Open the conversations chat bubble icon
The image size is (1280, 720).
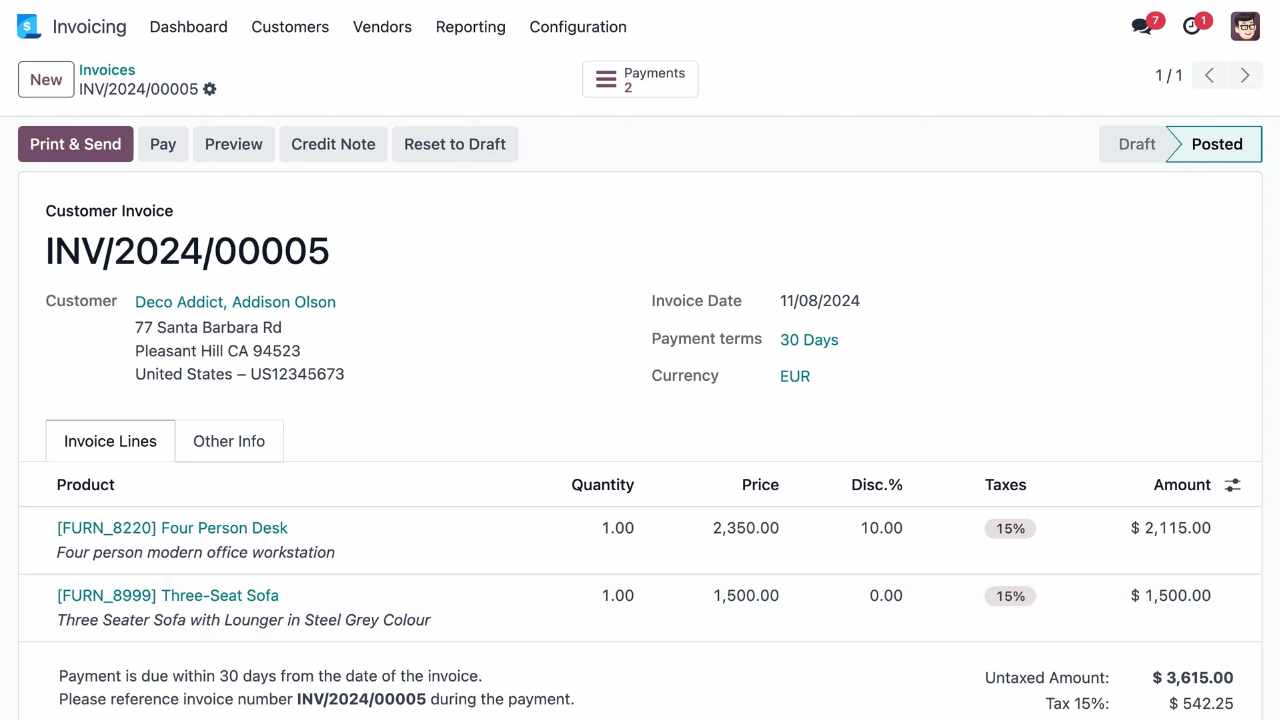tap(1142, 27)
